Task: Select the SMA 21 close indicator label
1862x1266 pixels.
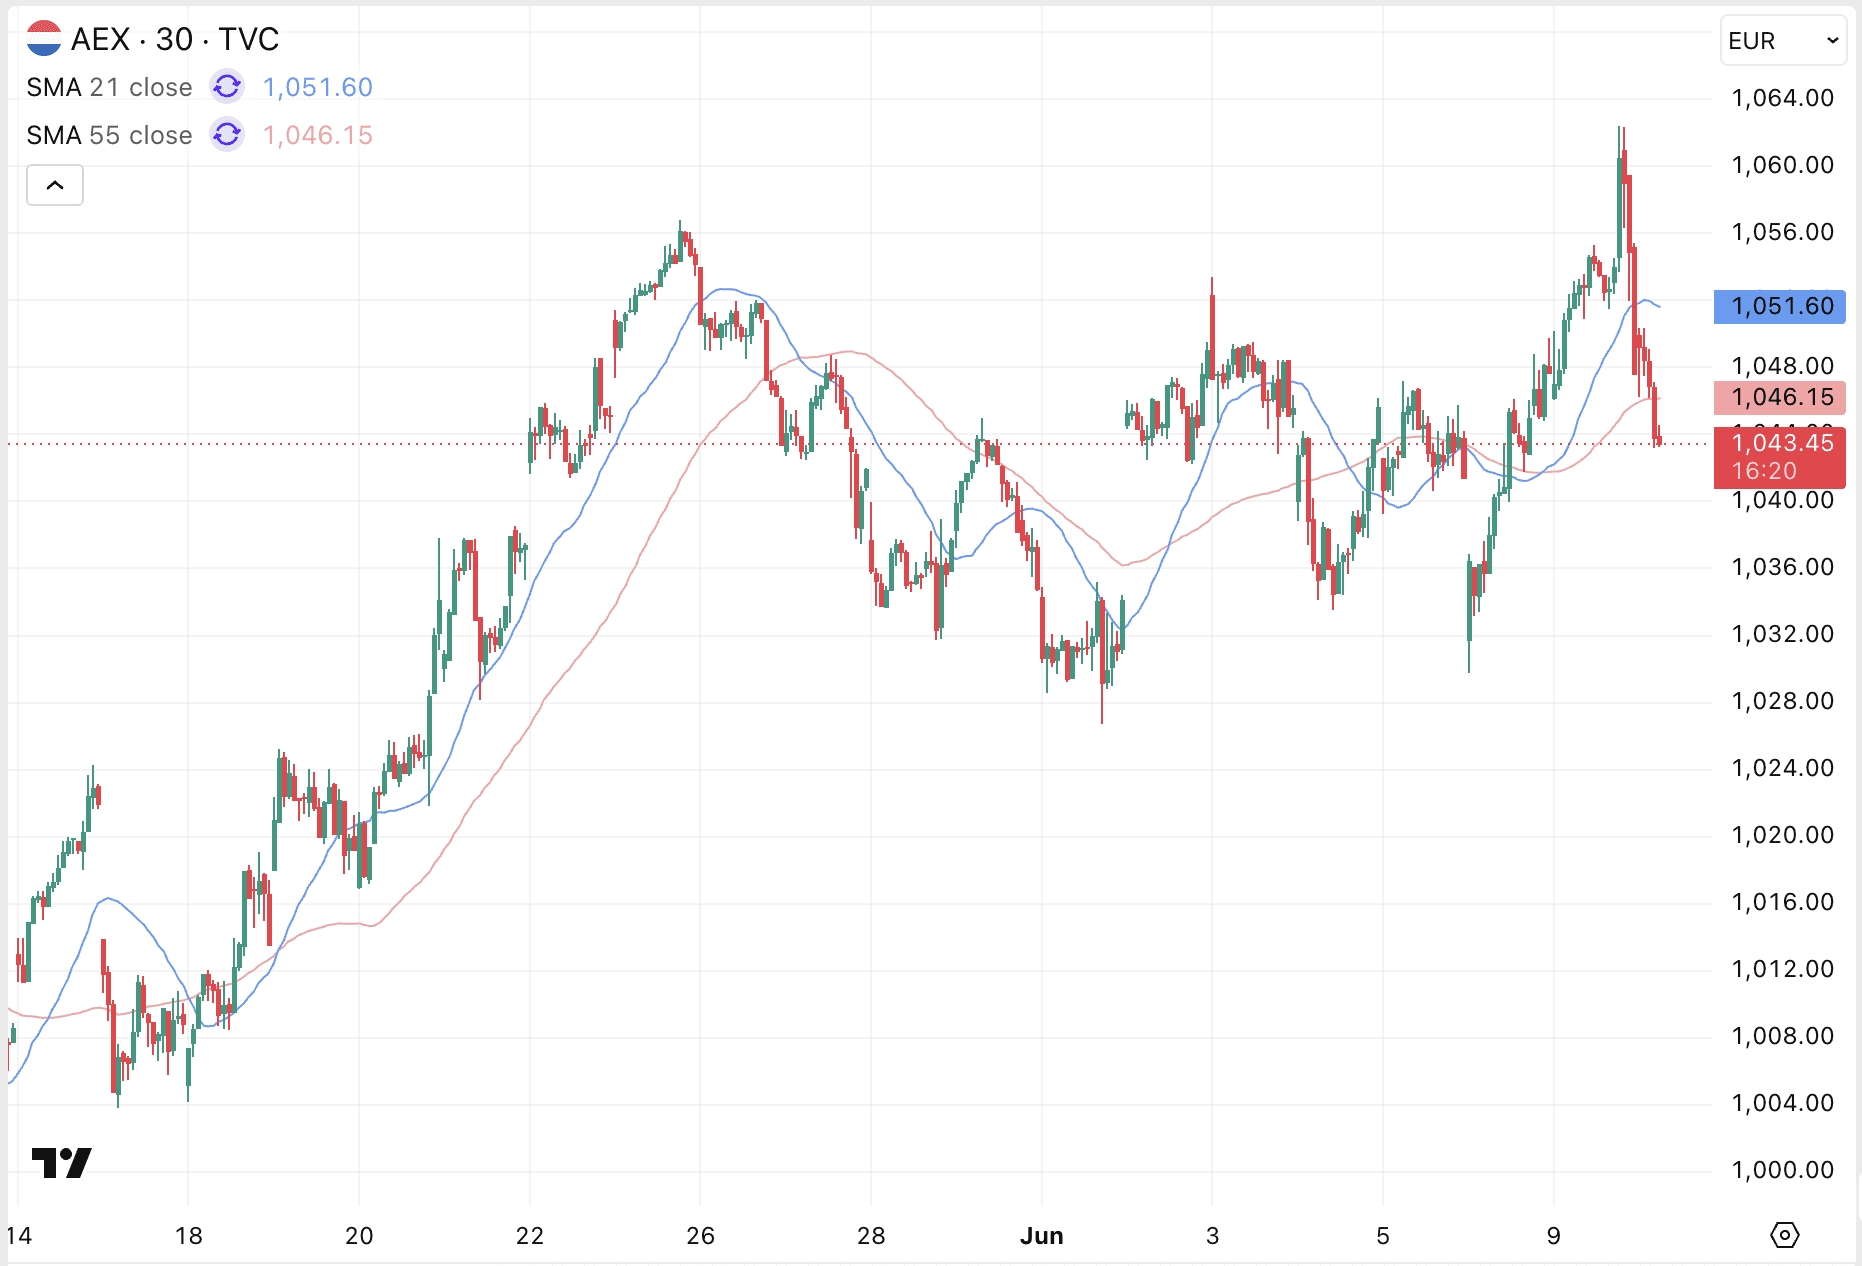Action: coord(109,87)
